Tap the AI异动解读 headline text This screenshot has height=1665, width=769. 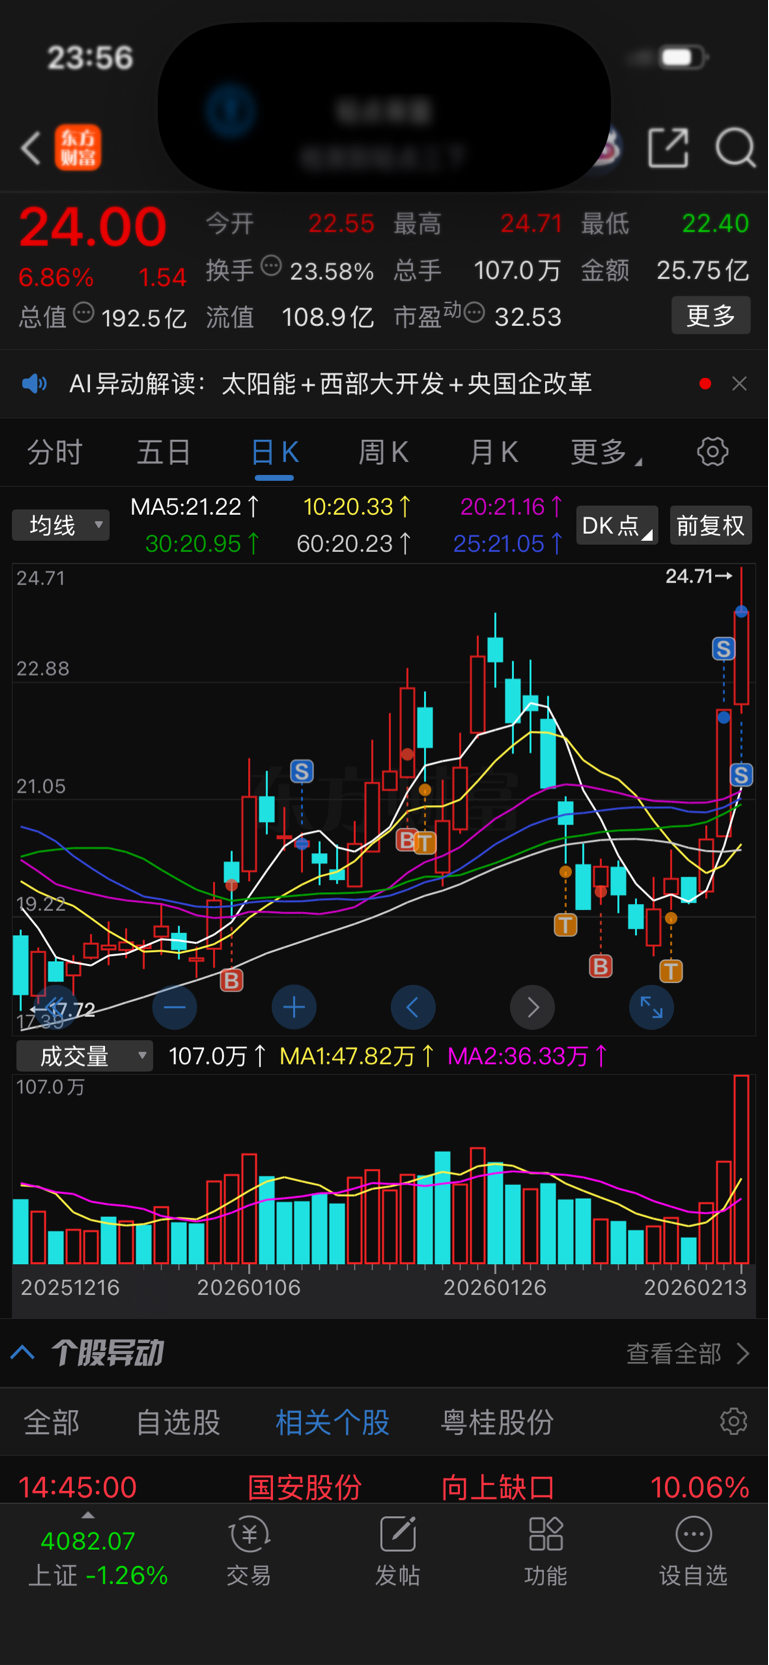[x=331, y=384]
